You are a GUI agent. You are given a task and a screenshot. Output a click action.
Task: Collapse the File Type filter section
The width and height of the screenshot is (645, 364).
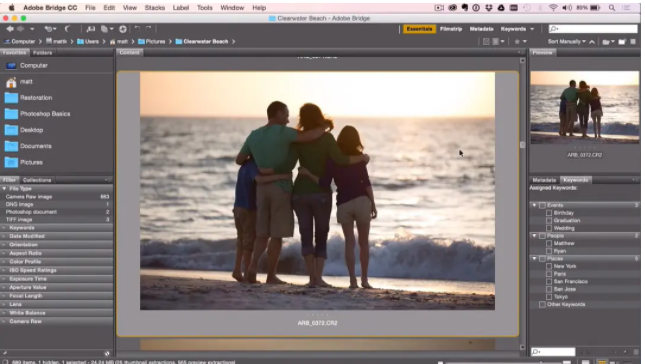tap(4, 188)
